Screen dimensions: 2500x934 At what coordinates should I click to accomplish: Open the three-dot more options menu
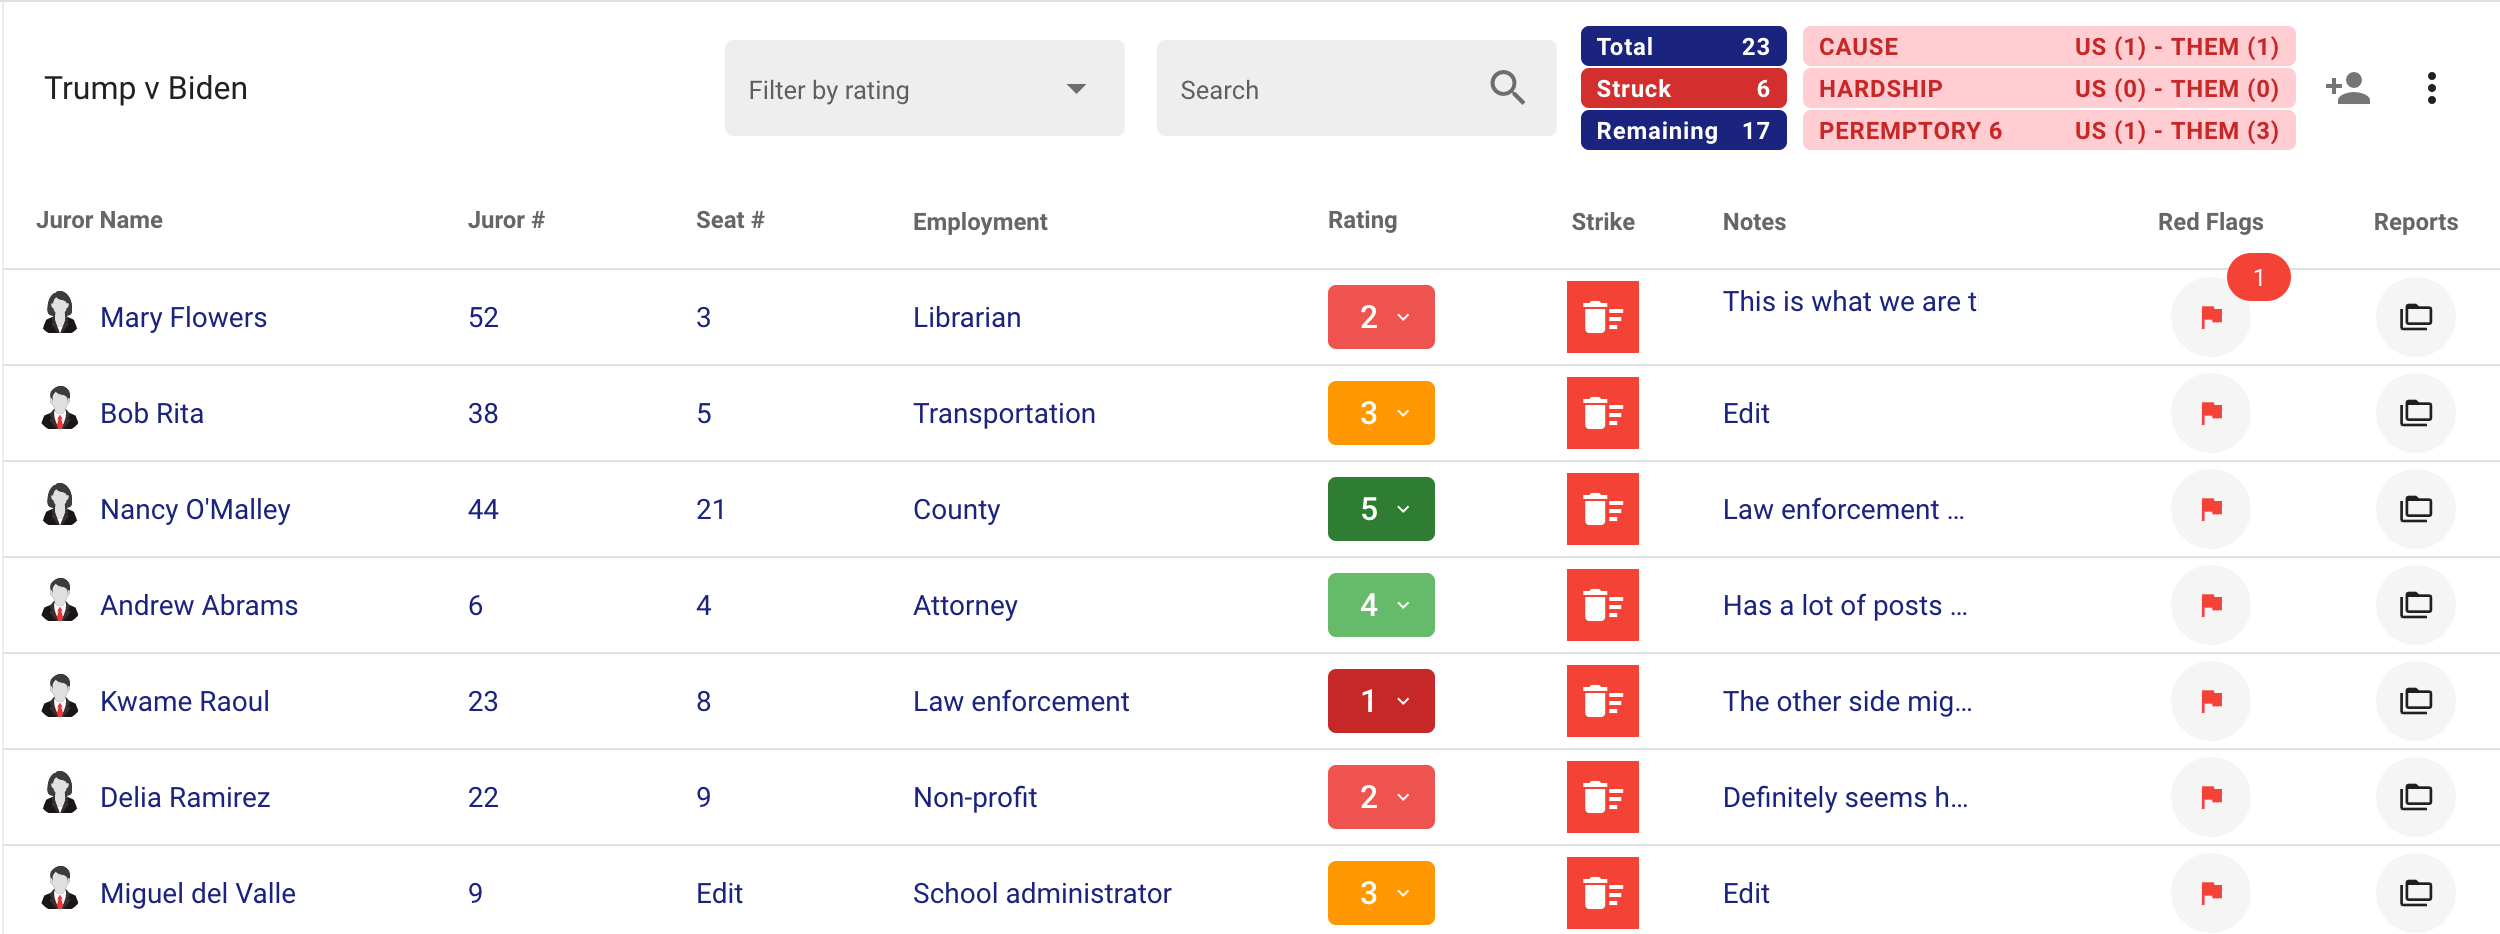tap(2432, 88)
